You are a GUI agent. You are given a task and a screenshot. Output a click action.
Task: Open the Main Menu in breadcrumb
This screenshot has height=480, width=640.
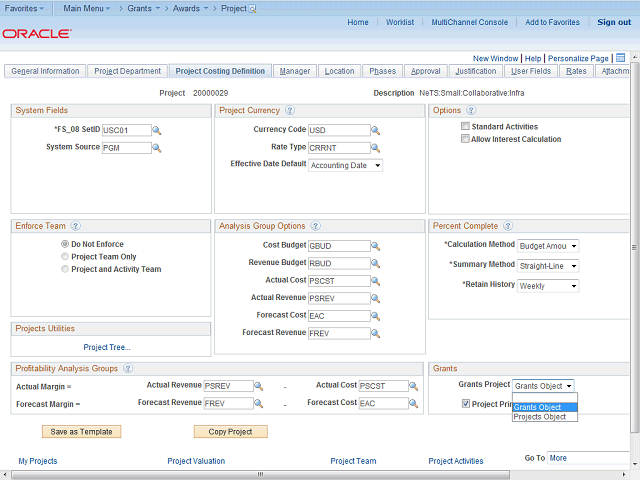(x=86, y=7)
